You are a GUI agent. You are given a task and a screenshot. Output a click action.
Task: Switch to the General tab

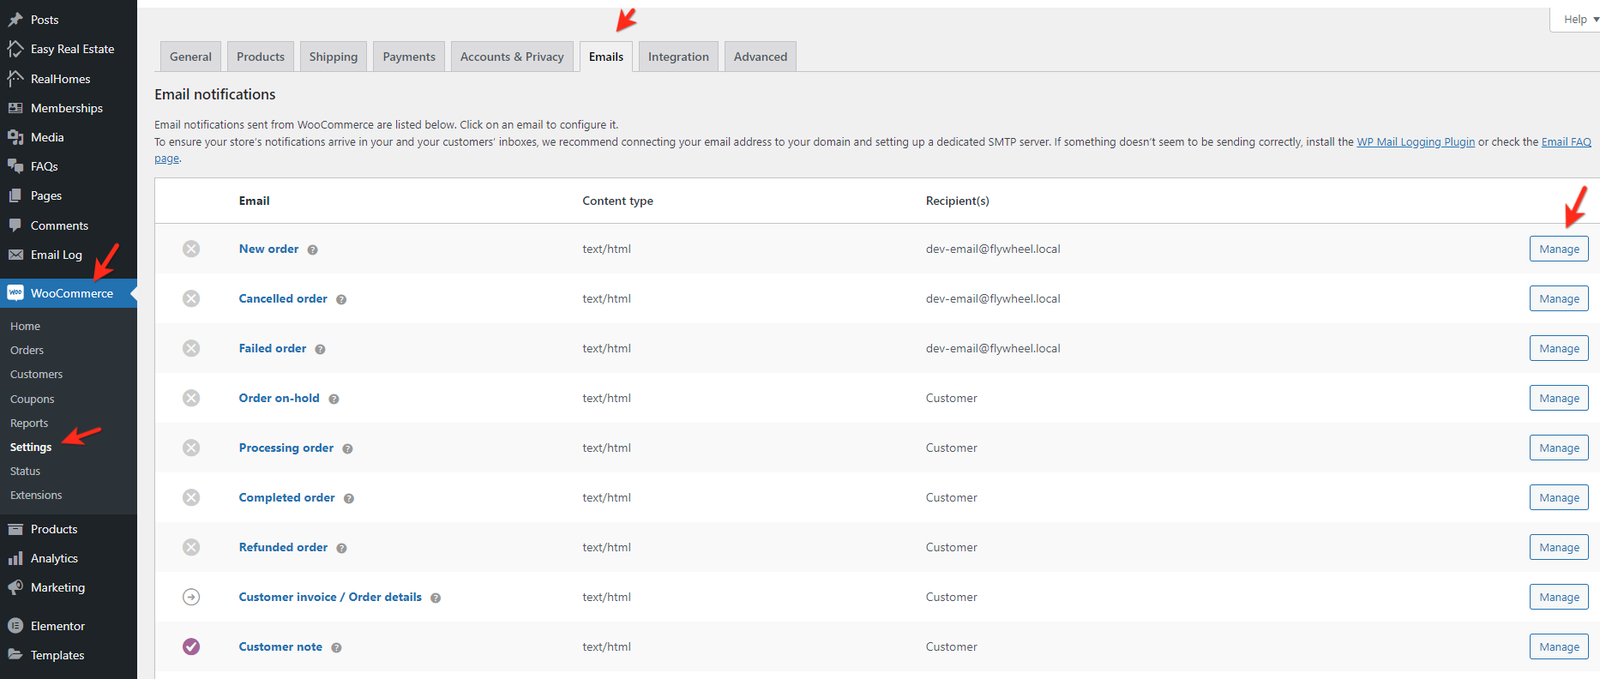(x=190, y=57)
